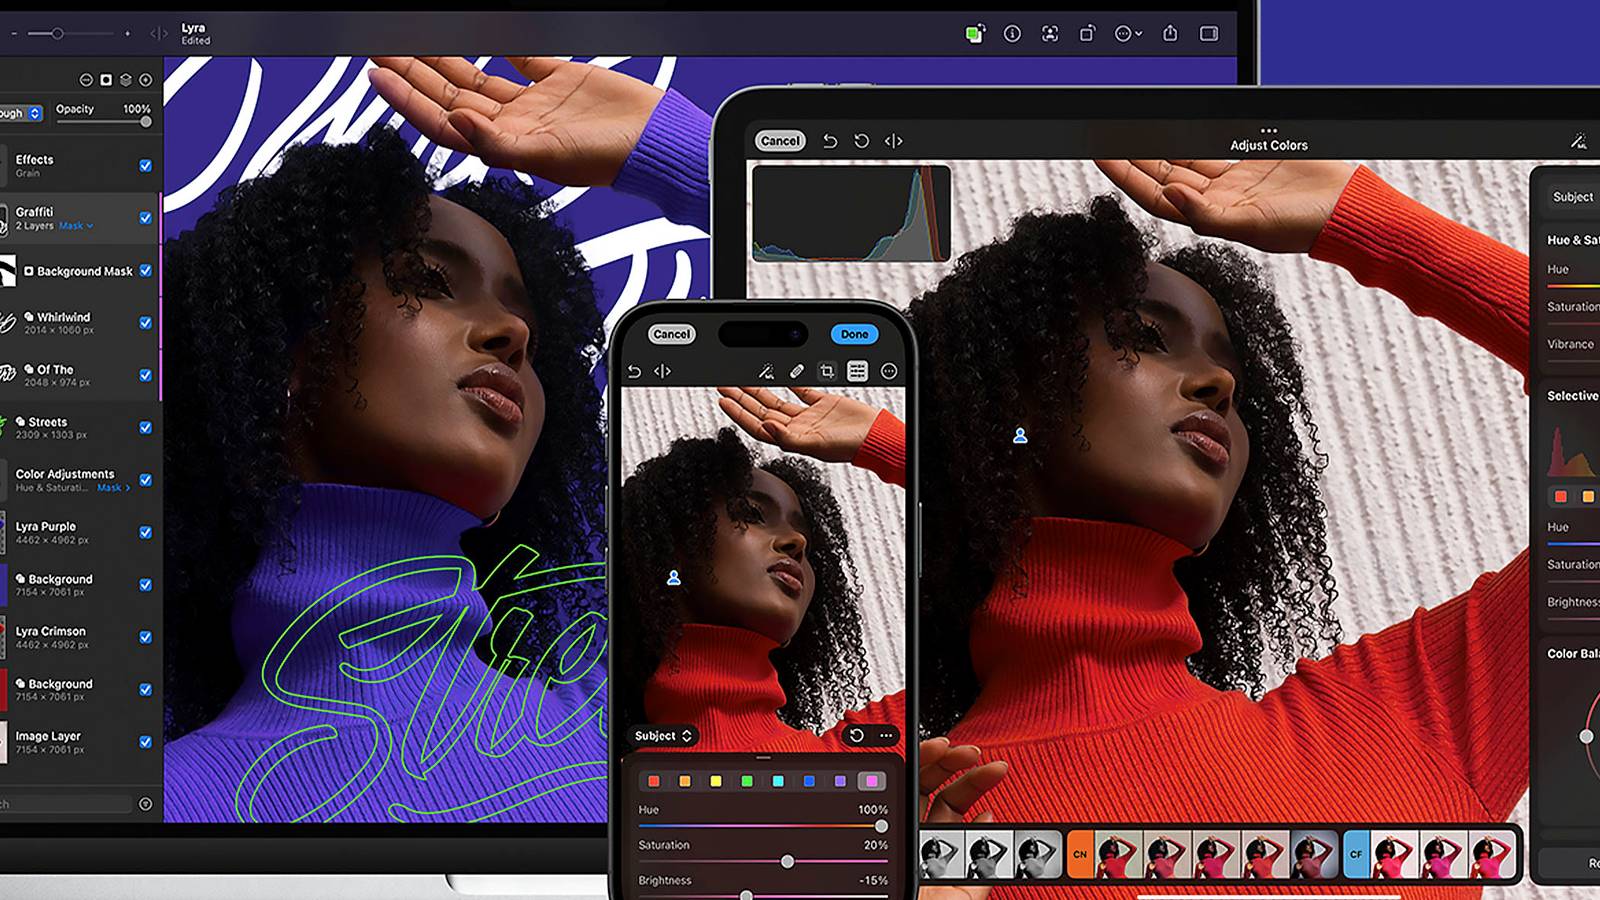Select the Lyra Purple layer

[80, 533]
